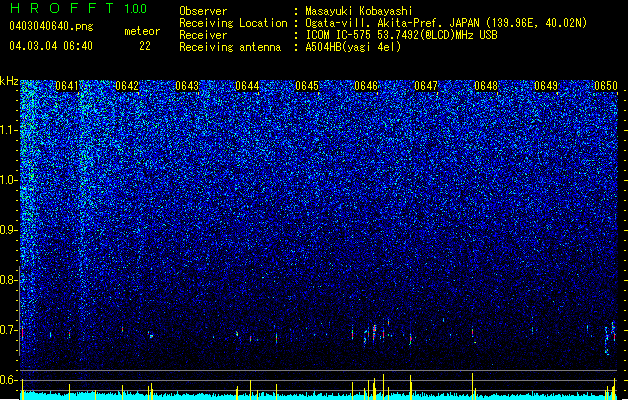Click the meteor label
The width and height of the screenshot is (629, 400).
(x=142, y=31)
